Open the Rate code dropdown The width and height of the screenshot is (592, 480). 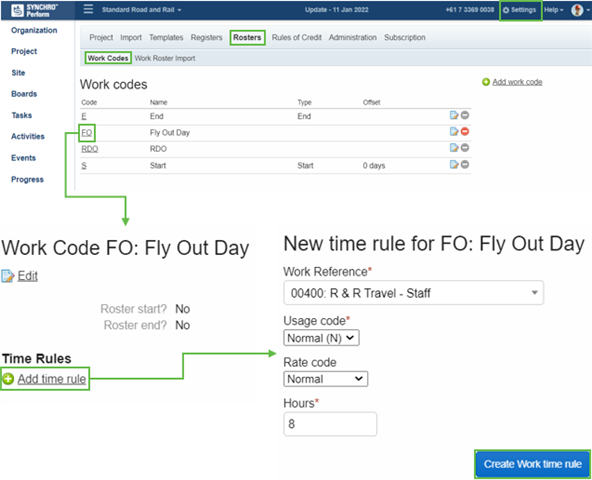coord(325,379)
